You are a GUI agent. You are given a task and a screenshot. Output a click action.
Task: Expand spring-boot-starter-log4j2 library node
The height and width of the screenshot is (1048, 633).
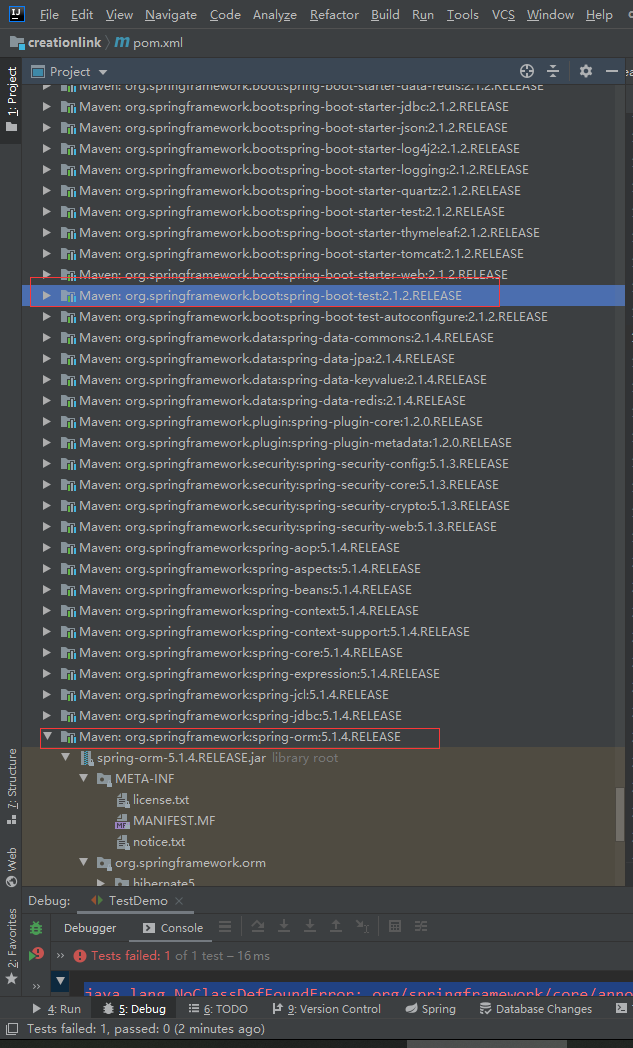coord(46,148)
